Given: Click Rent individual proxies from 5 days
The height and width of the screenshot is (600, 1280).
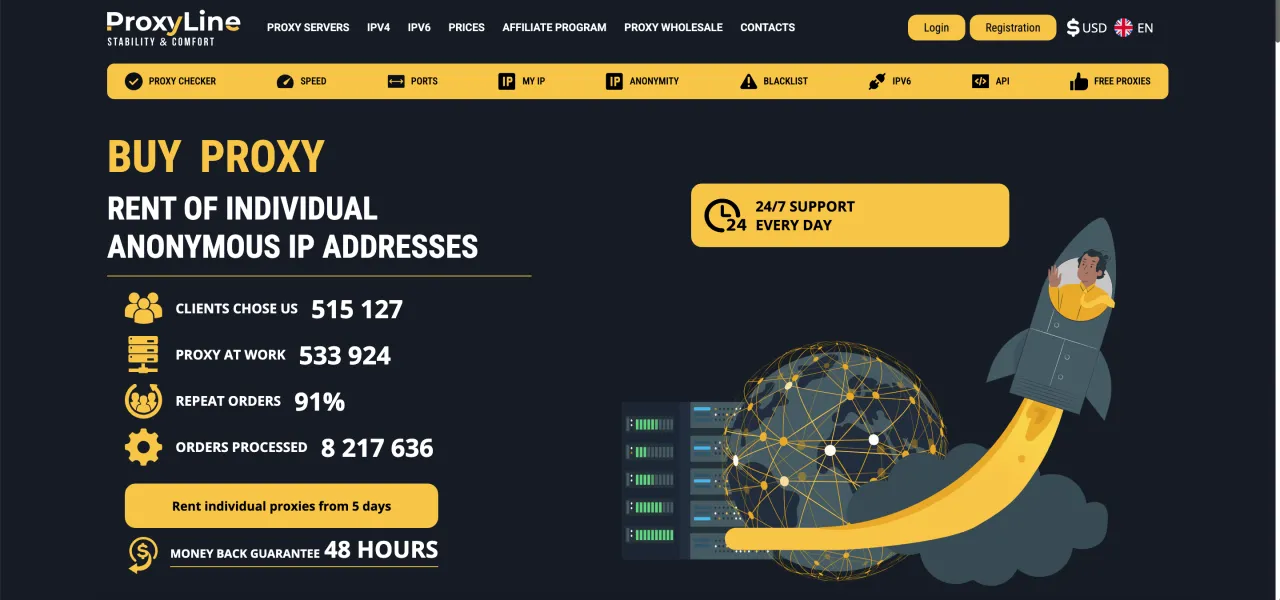Looking at the screenshot, I should [x=281, y=506].
